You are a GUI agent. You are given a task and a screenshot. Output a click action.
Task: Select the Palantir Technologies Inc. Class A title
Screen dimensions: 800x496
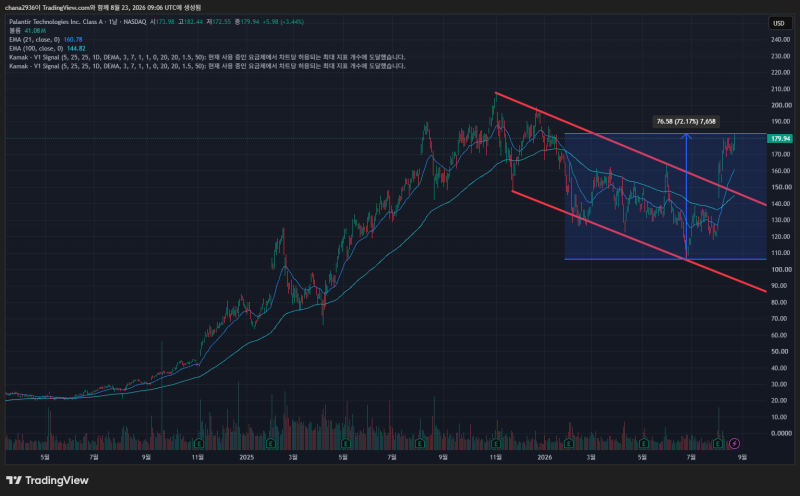(56, 22)
